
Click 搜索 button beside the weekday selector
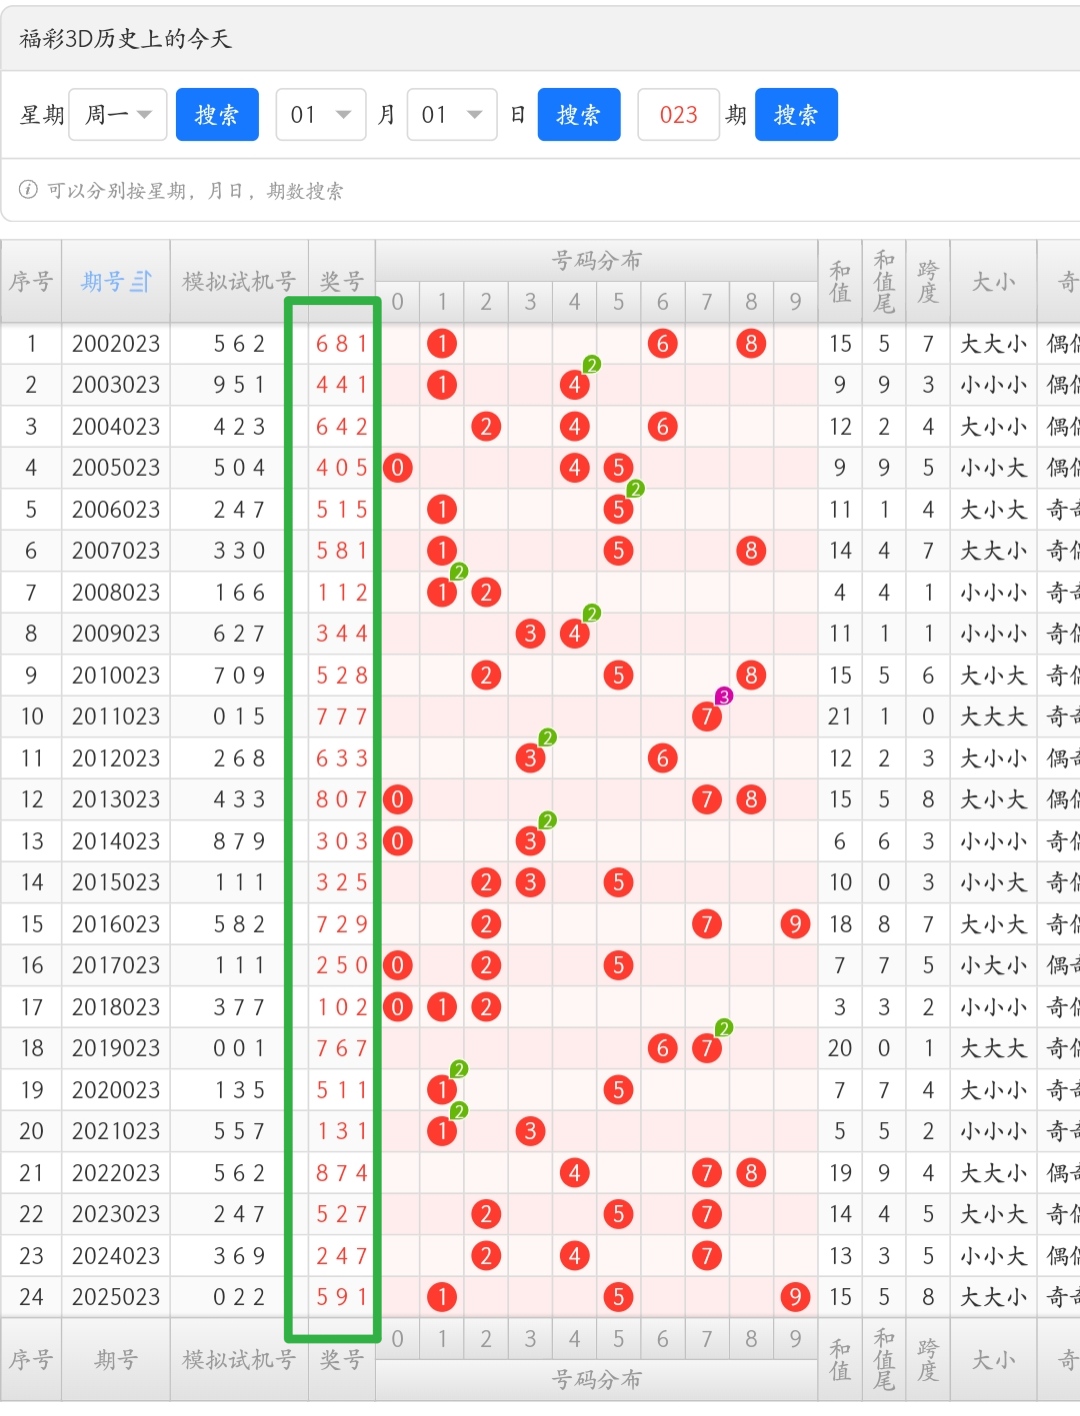(x=217, y=115)
